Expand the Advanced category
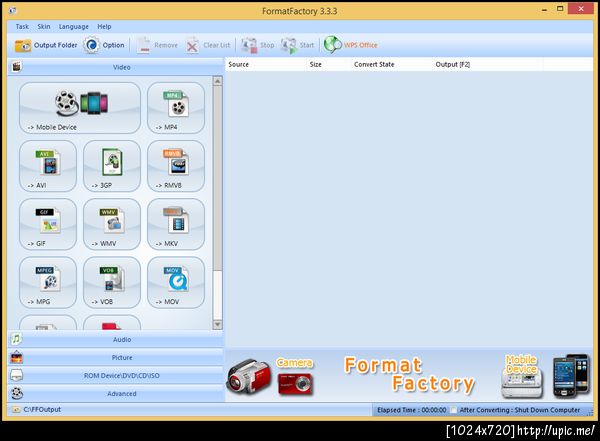Viewport: 600px width, 441px height. pyautogui.click(x=116, y=393)
